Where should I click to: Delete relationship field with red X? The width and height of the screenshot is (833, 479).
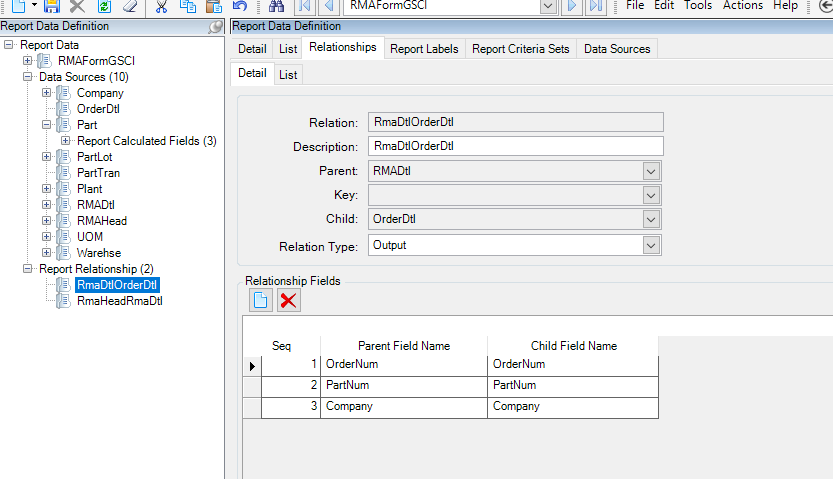(288, 300)
